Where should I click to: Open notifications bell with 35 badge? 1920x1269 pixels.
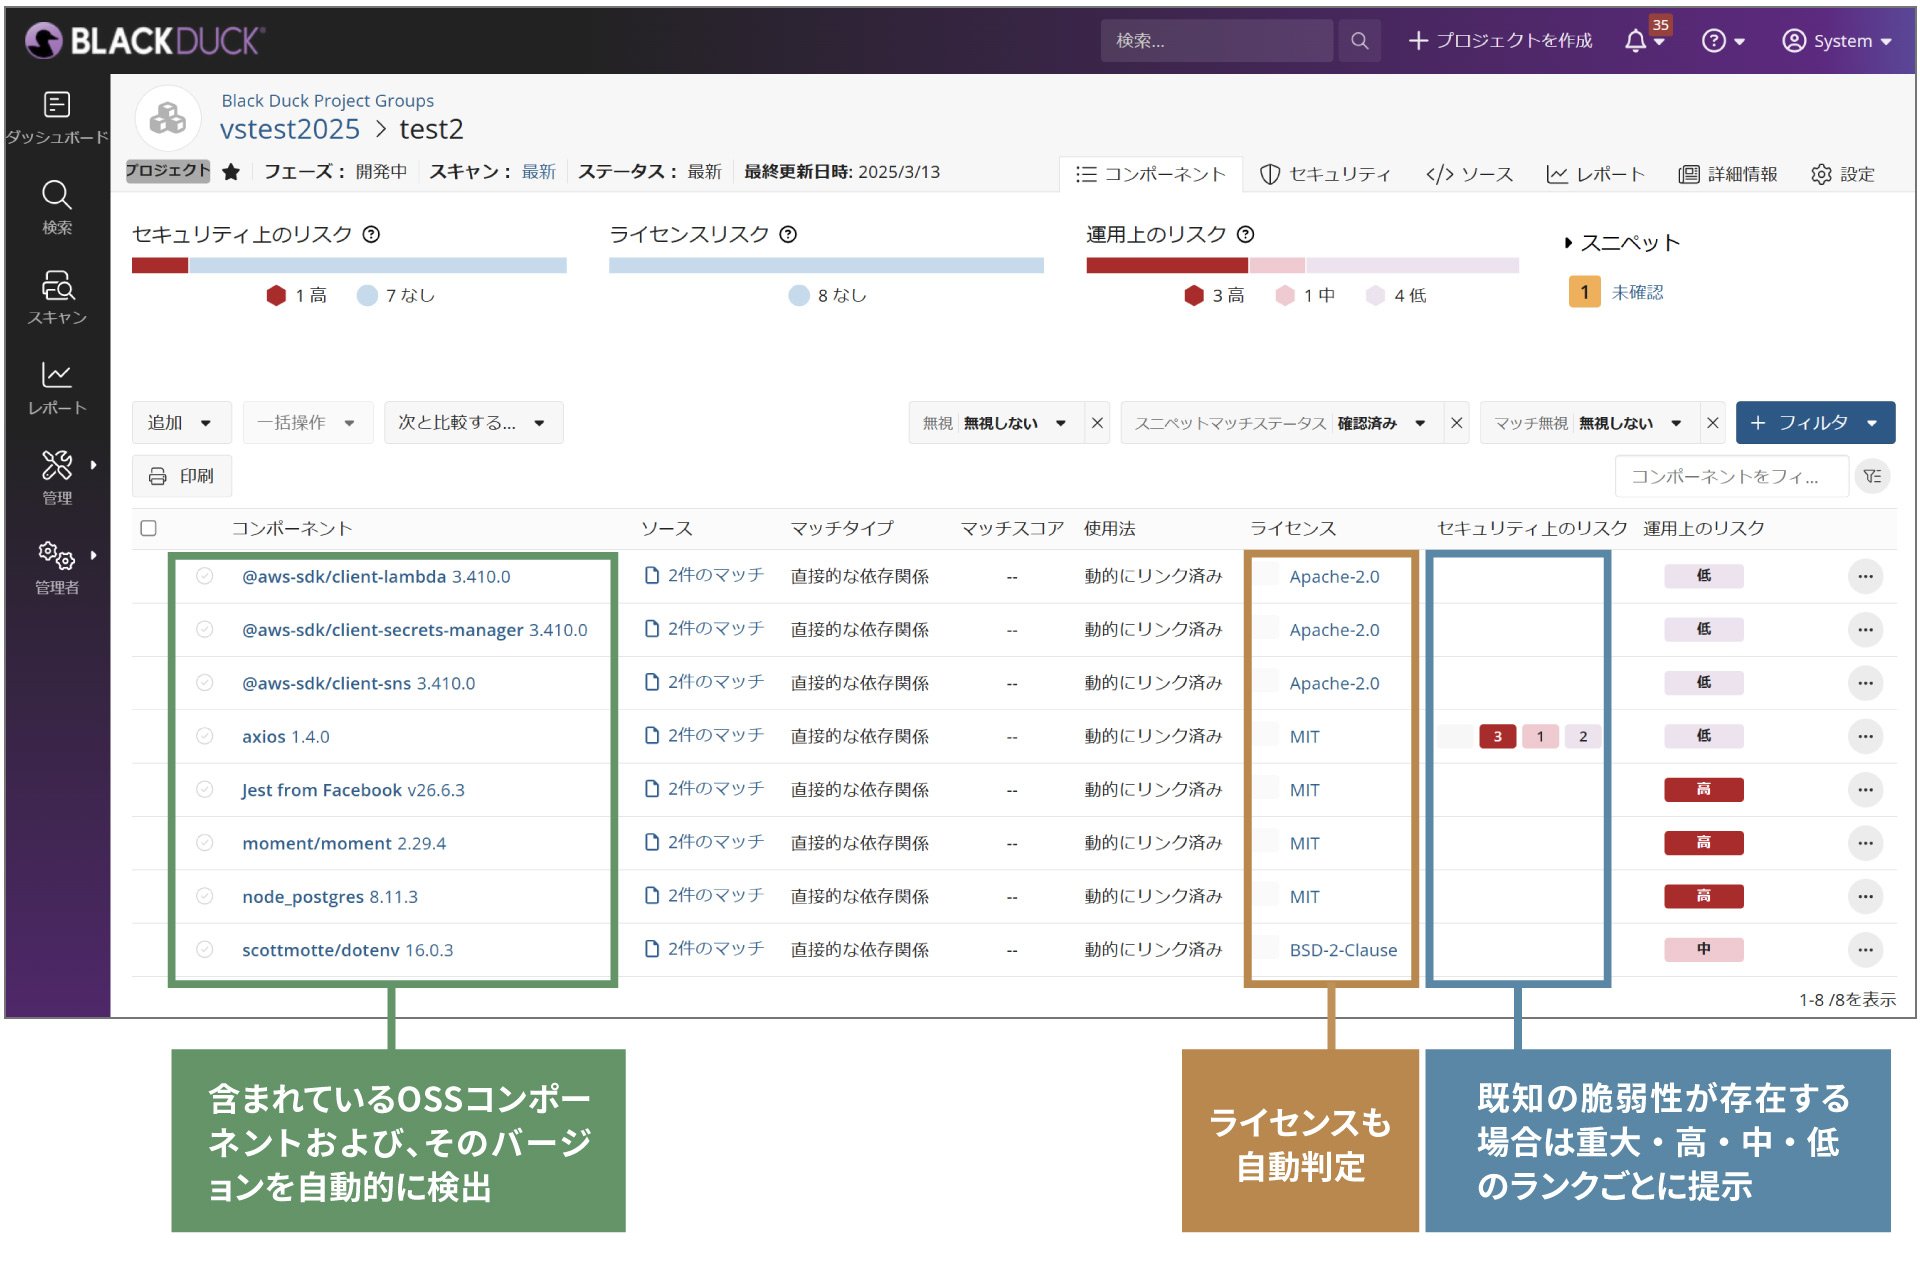tap(1644, 40)
